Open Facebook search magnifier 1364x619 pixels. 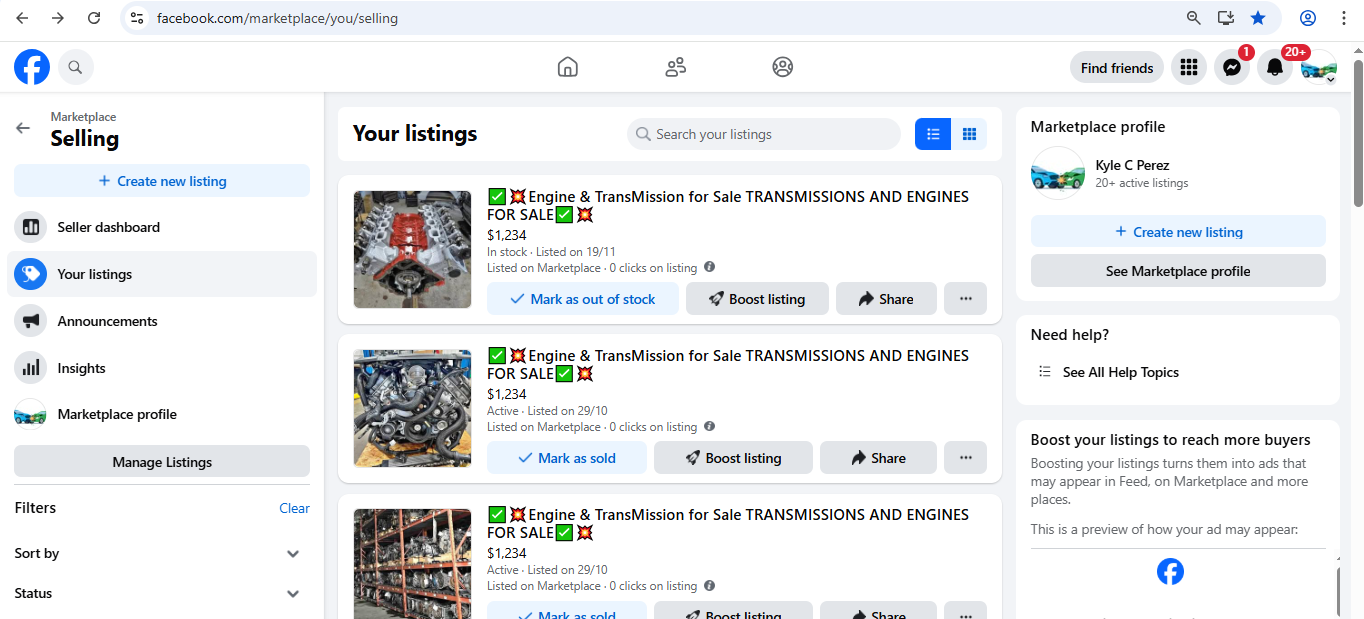(x=76, y=68)
